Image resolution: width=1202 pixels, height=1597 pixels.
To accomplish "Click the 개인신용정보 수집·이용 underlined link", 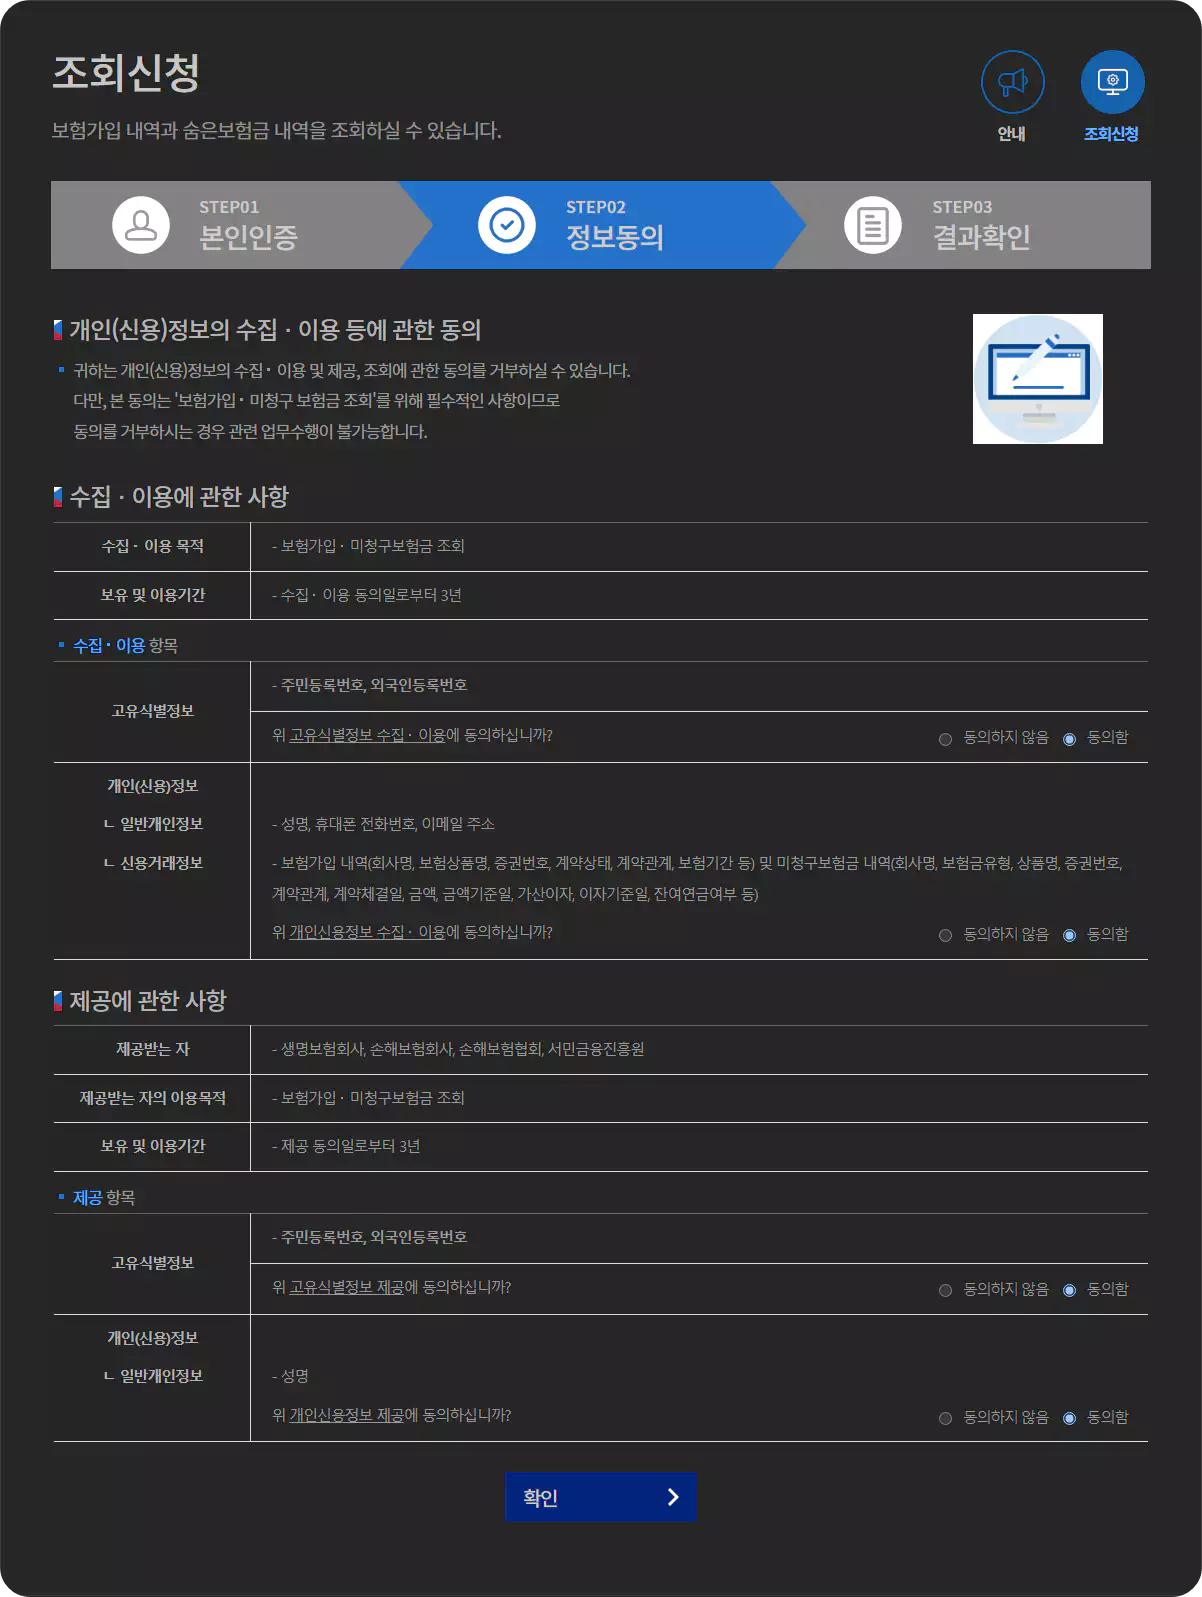I will tap(367, 932).
